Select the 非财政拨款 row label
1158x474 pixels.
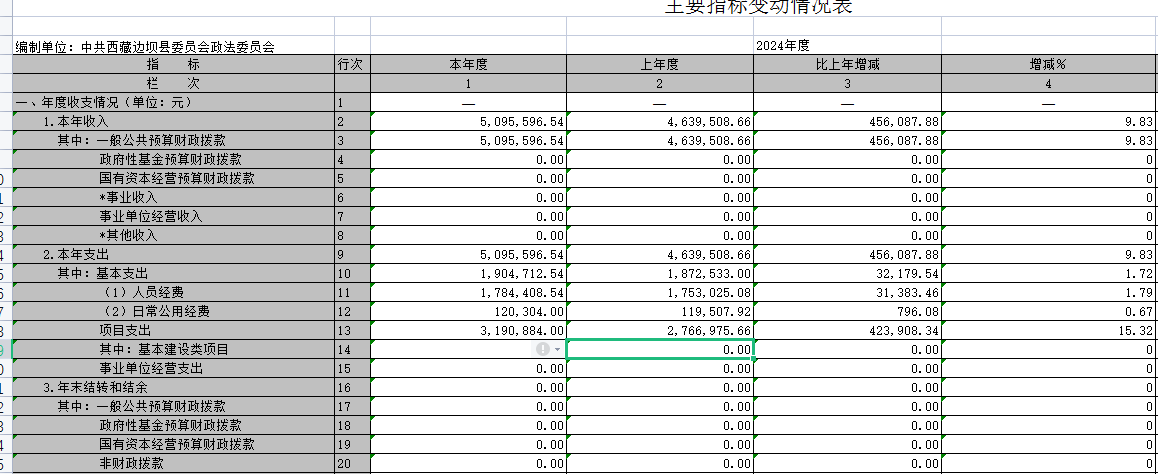coord(174,464)
